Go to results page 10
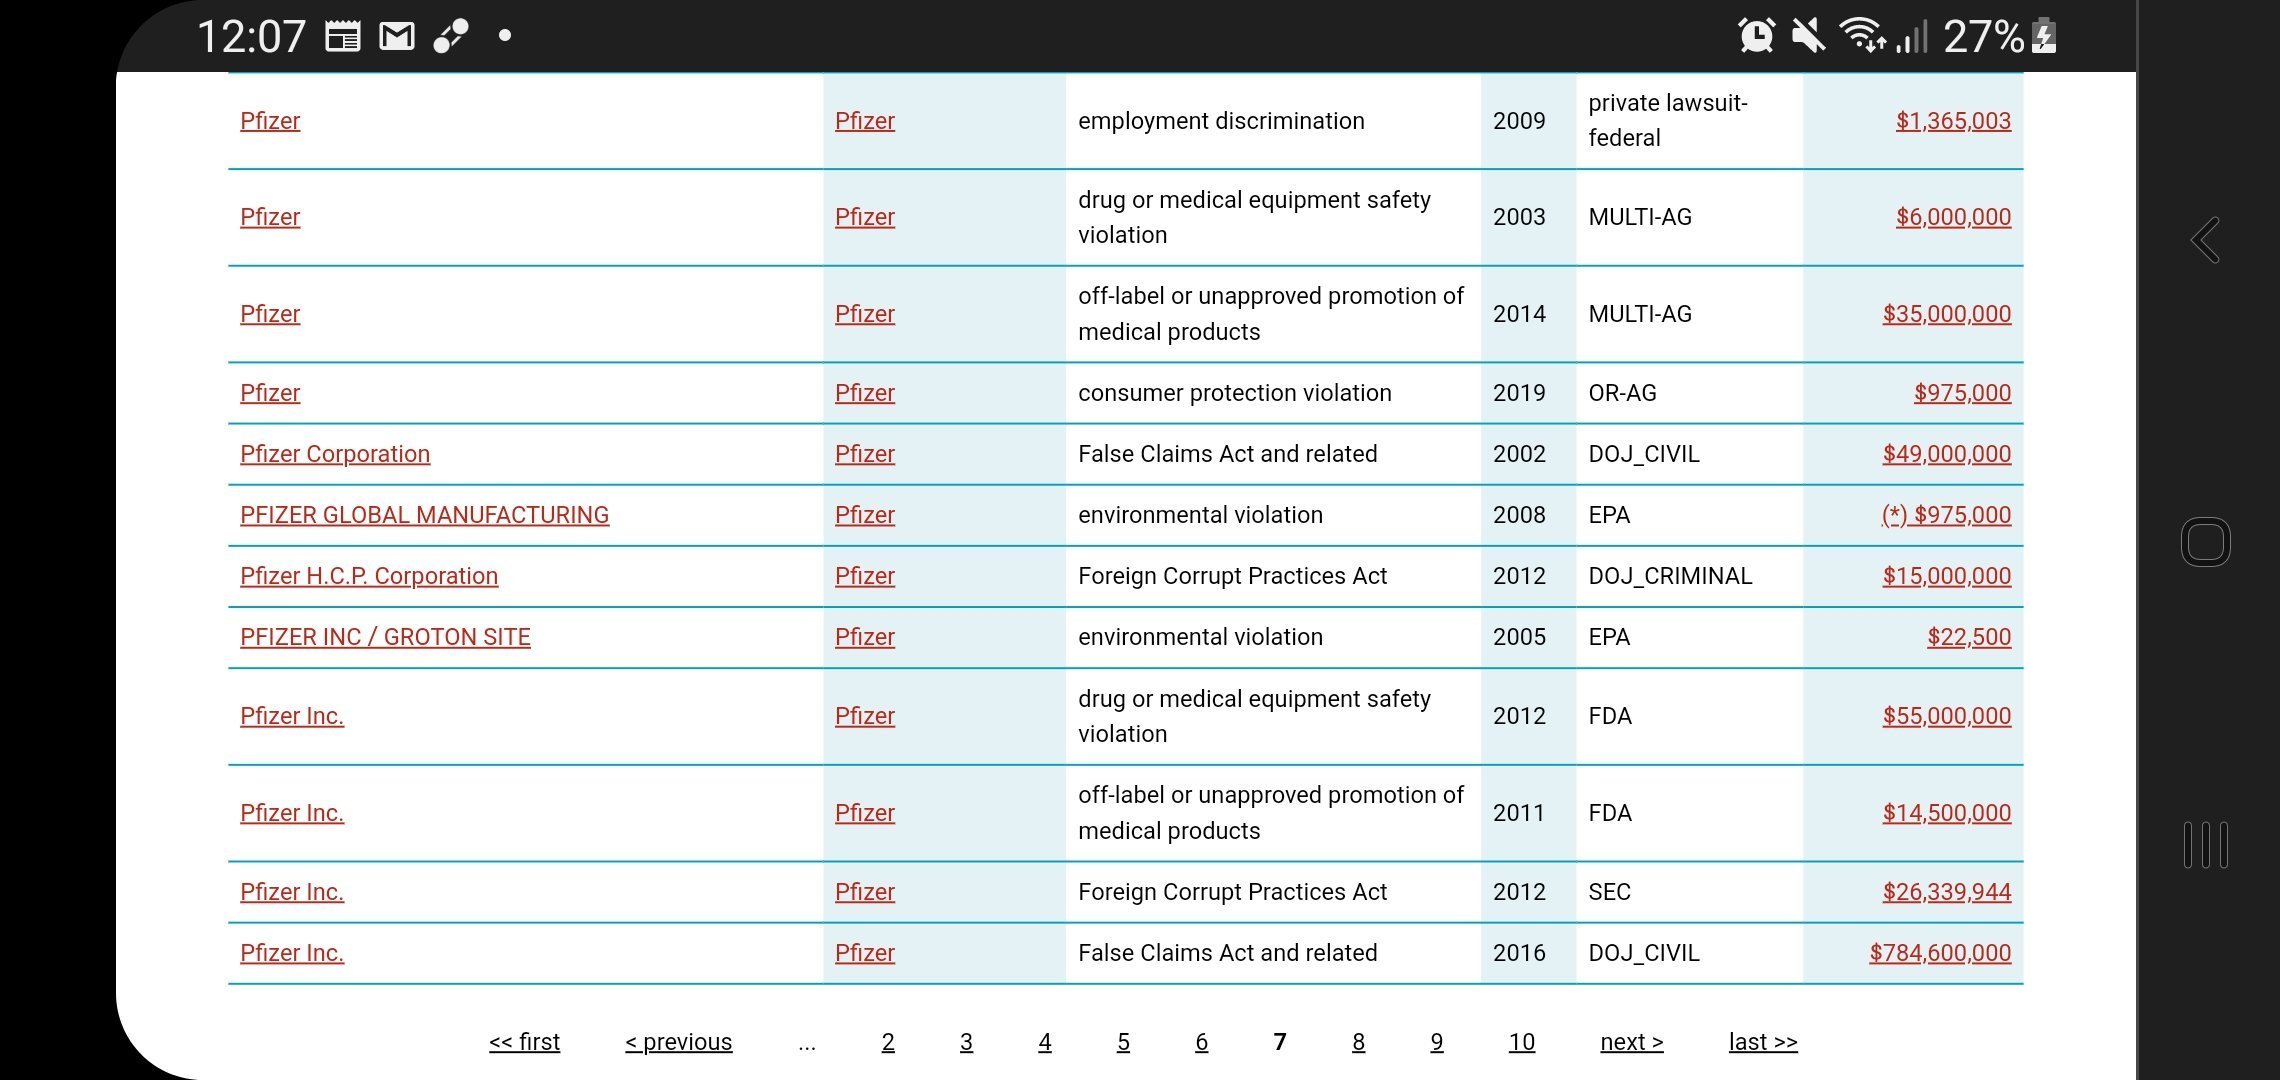The height and width of the screenshot is (1080, 2280). click(x=1522, y=1042)
